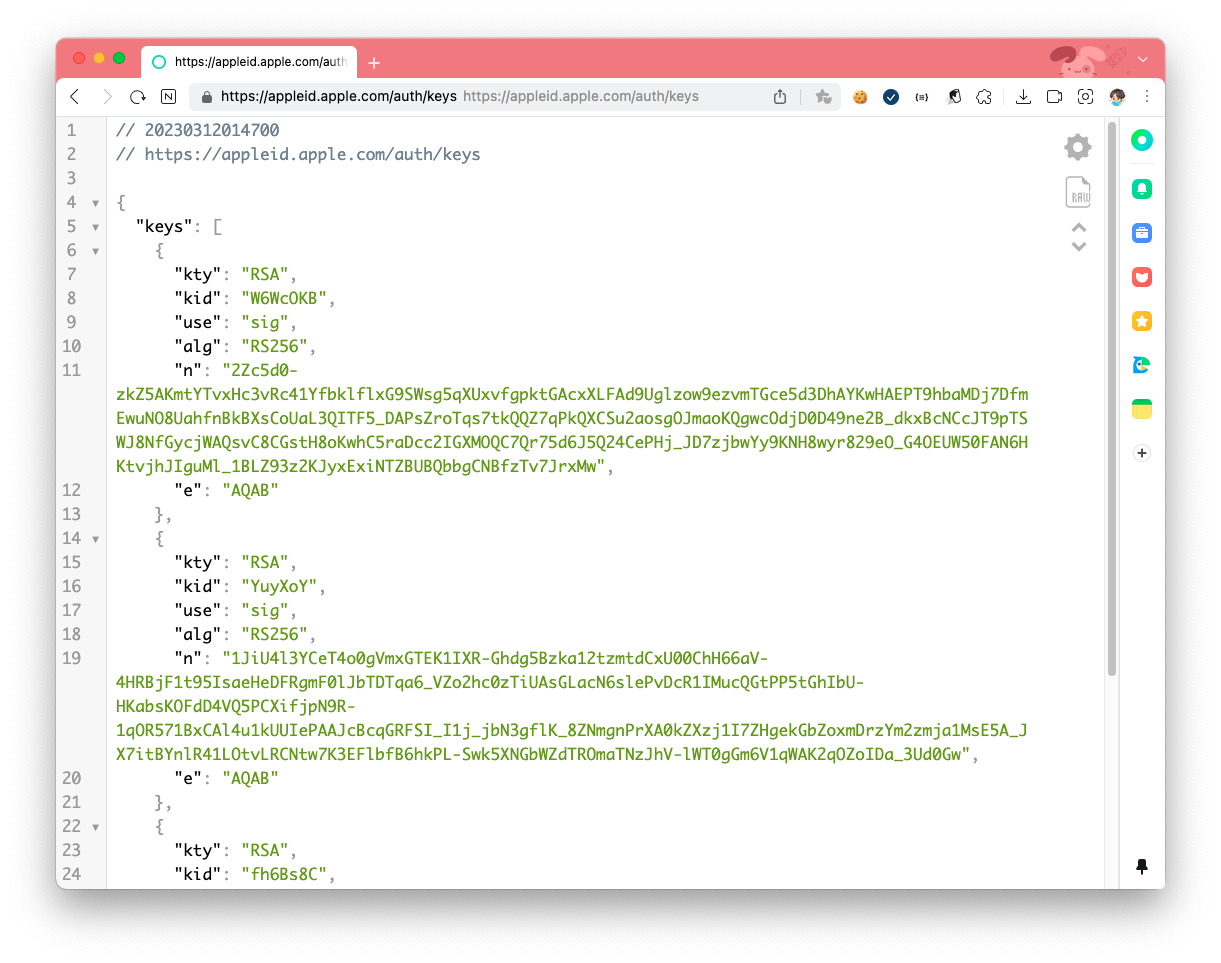Image resolution: width=1221 pixels, height=963 pixels.
Task: Open JSON viewer settings gear
Action: click(1078, 148)
